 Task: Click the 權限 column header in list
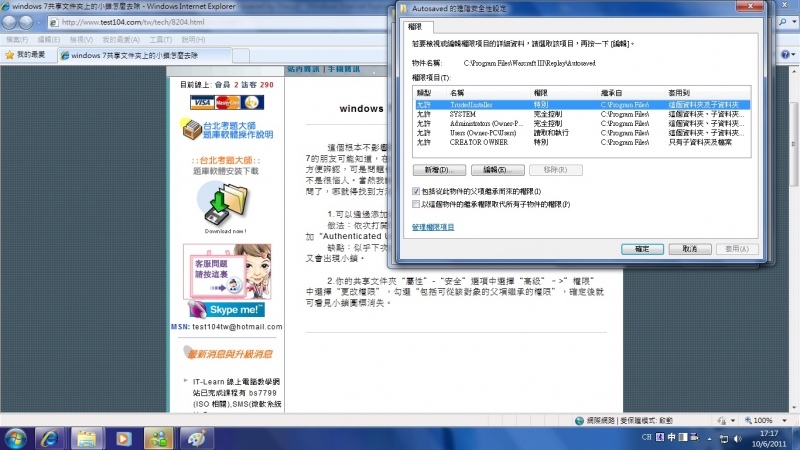click(x=564, y=93)
